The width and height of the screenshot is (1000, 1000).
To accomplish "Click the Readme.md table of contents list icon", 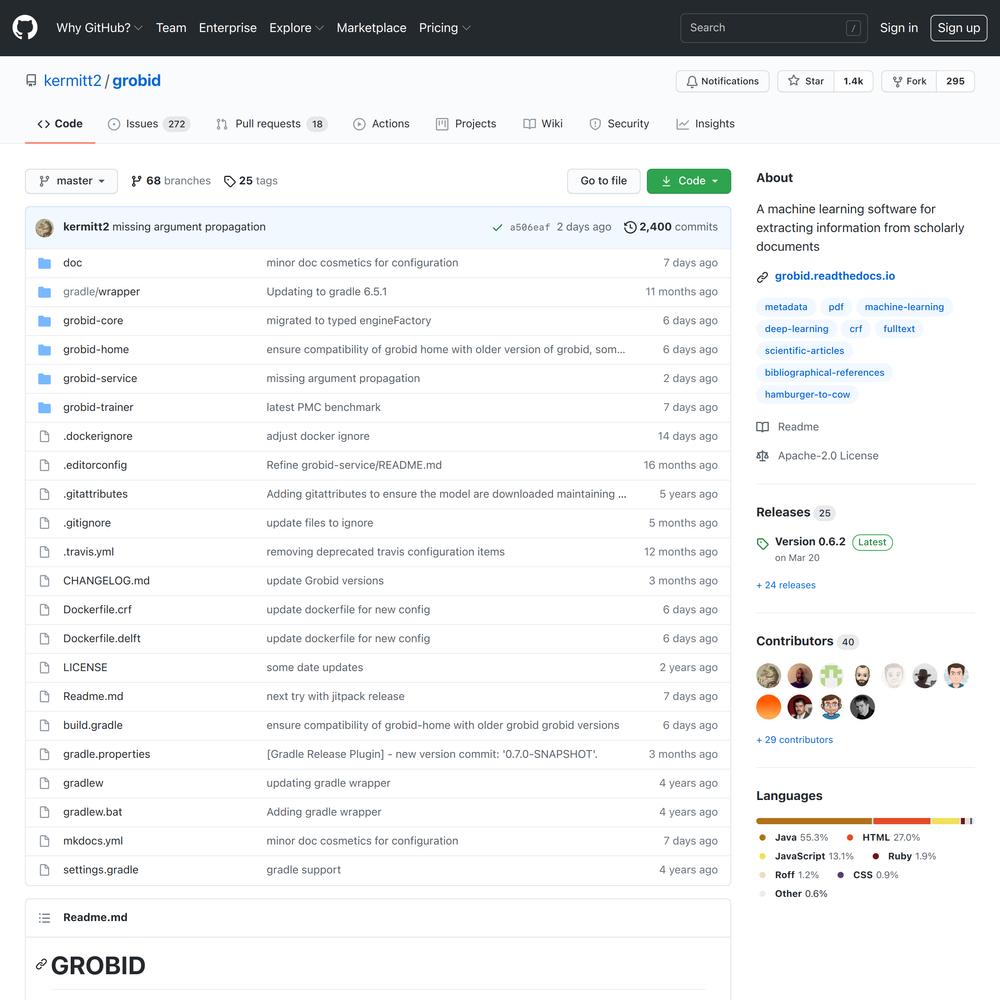I will pyautogui.click(x=44, y=918).
